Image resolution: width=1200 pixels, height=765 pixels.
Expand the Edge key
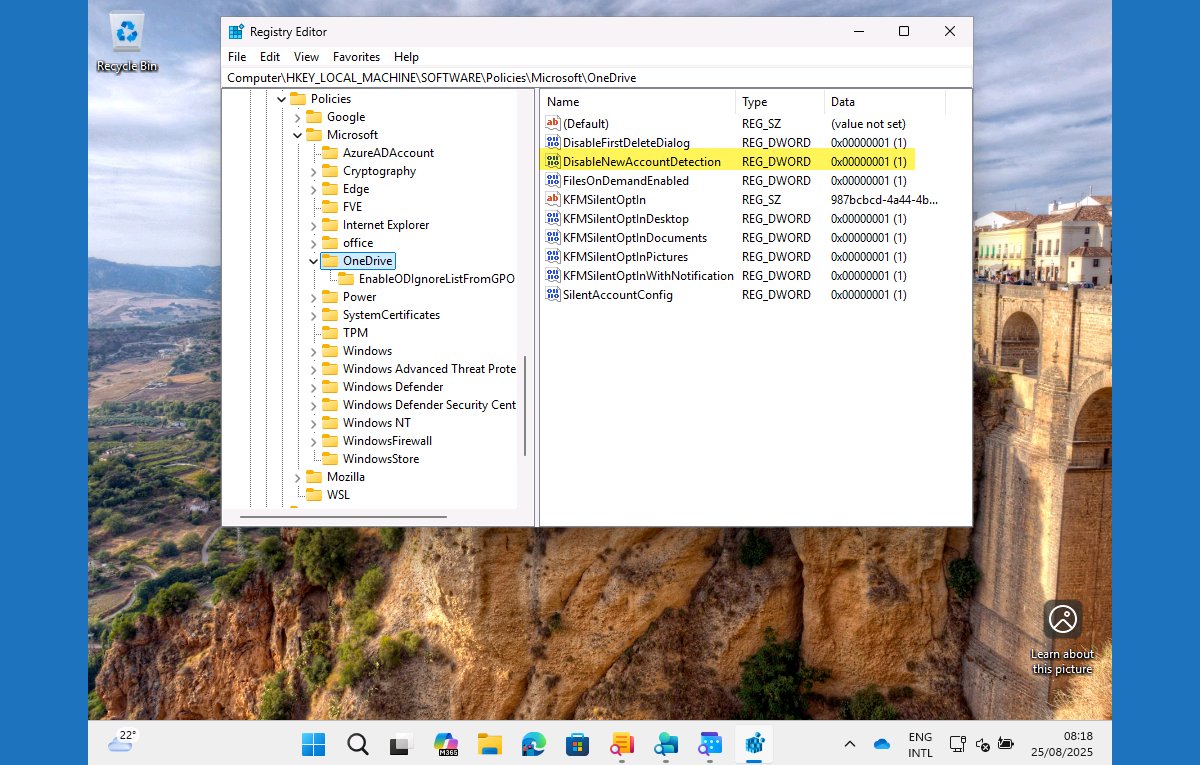[x=313, y=189]
